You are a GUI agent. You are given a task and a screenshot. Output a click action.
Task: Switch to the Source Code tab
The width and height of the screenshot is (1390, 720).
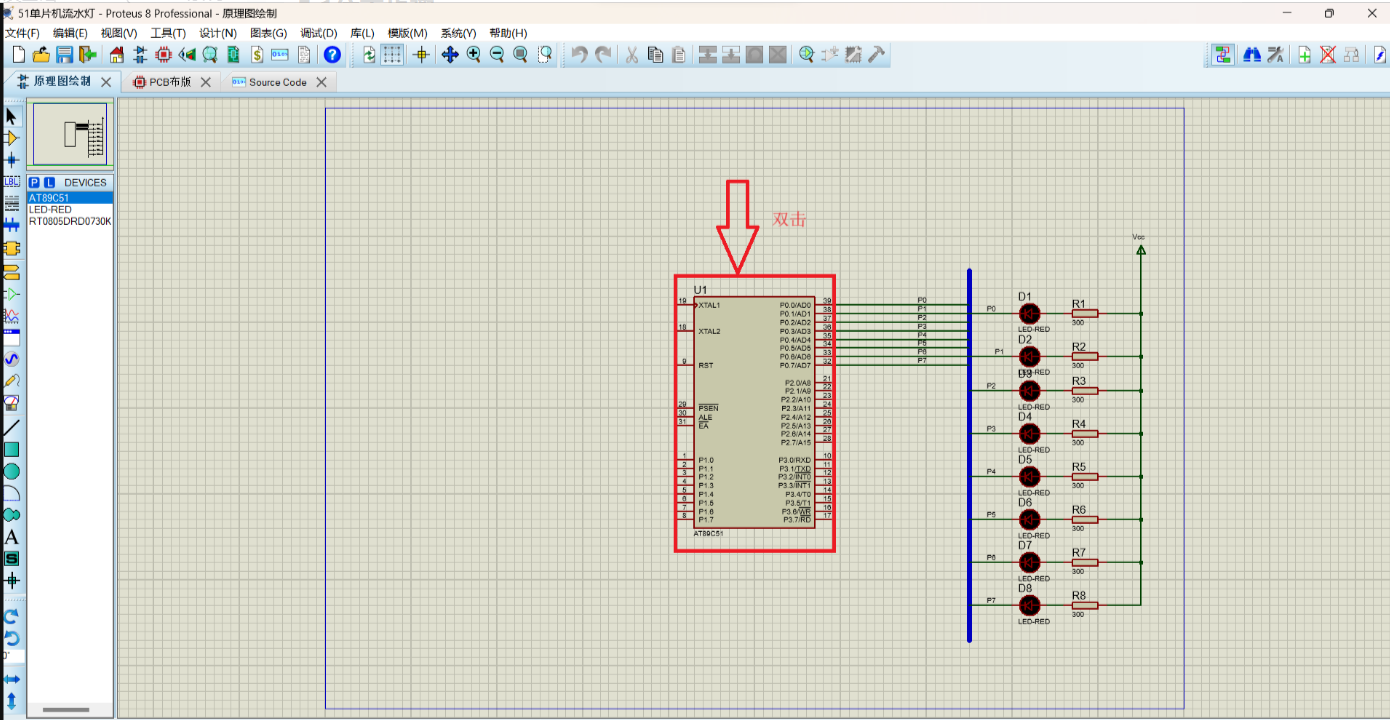tap(277, 82)
